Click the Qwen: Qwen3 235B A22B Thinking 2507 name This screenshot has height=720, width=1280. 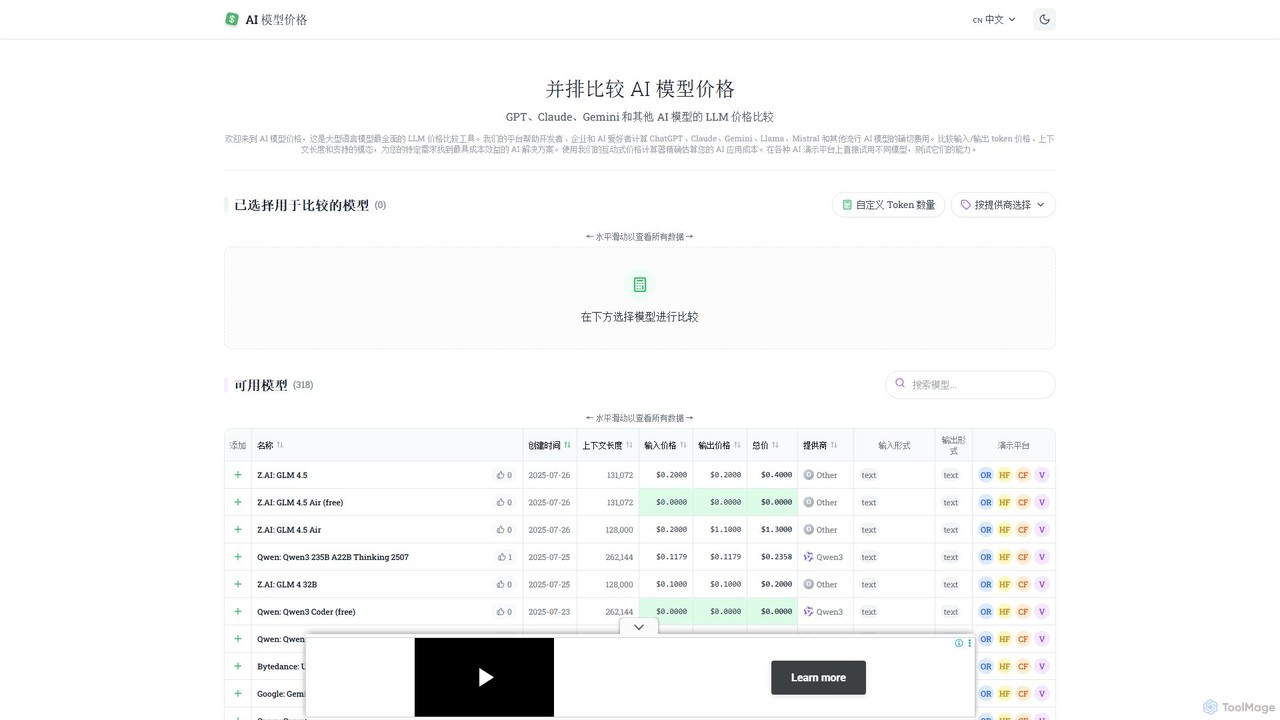click(x=333, y=557)
